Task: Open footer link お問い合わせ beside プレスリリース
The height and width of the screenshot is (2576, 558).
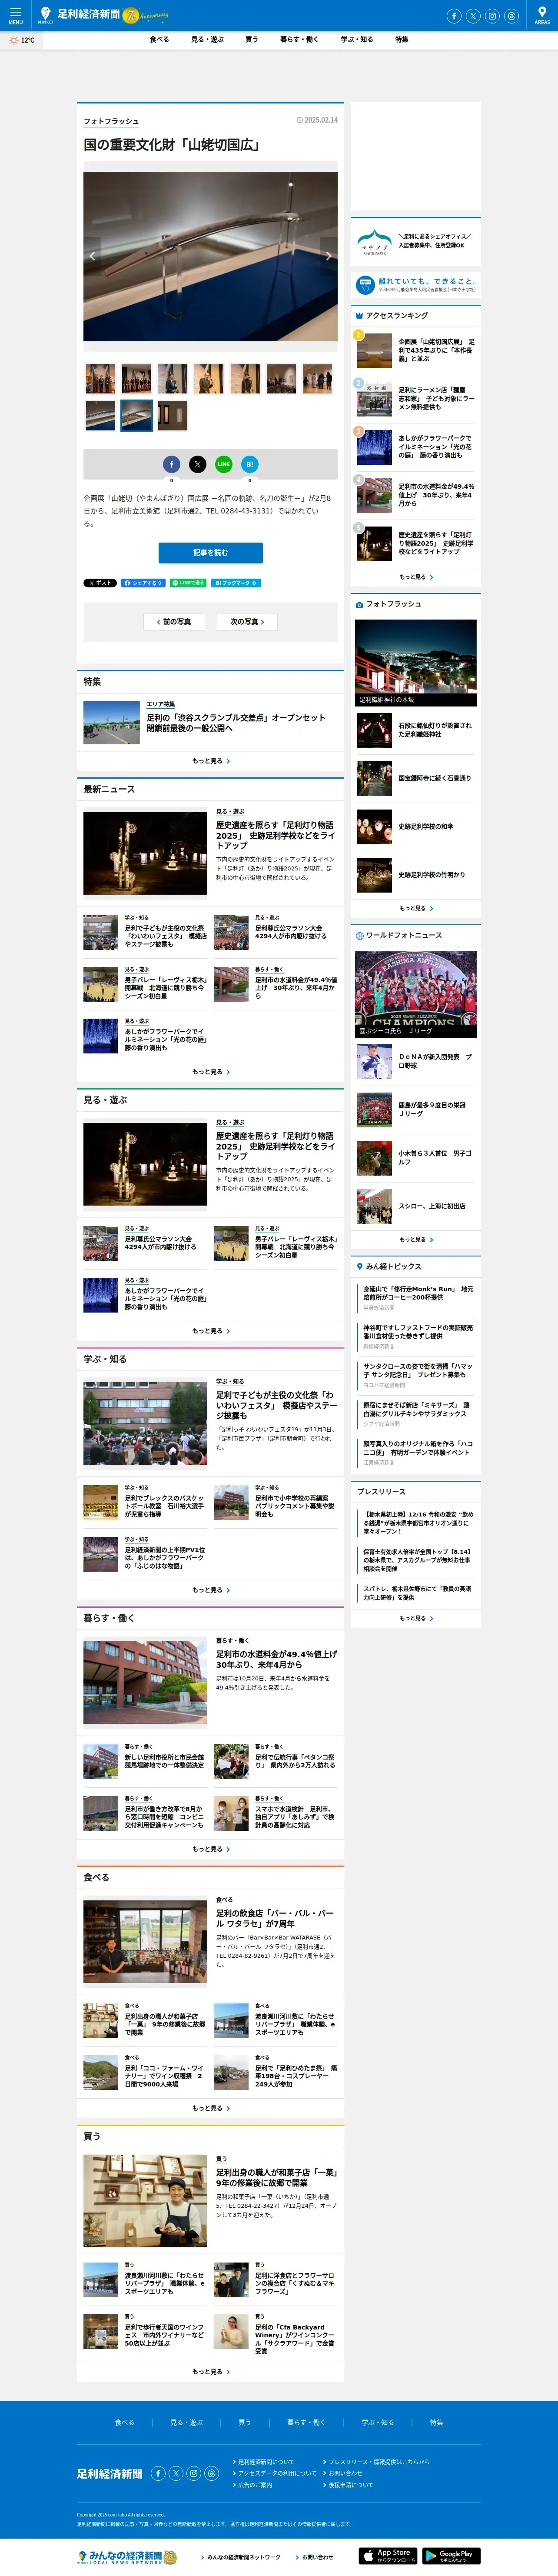Action: tap(346, 2473)
